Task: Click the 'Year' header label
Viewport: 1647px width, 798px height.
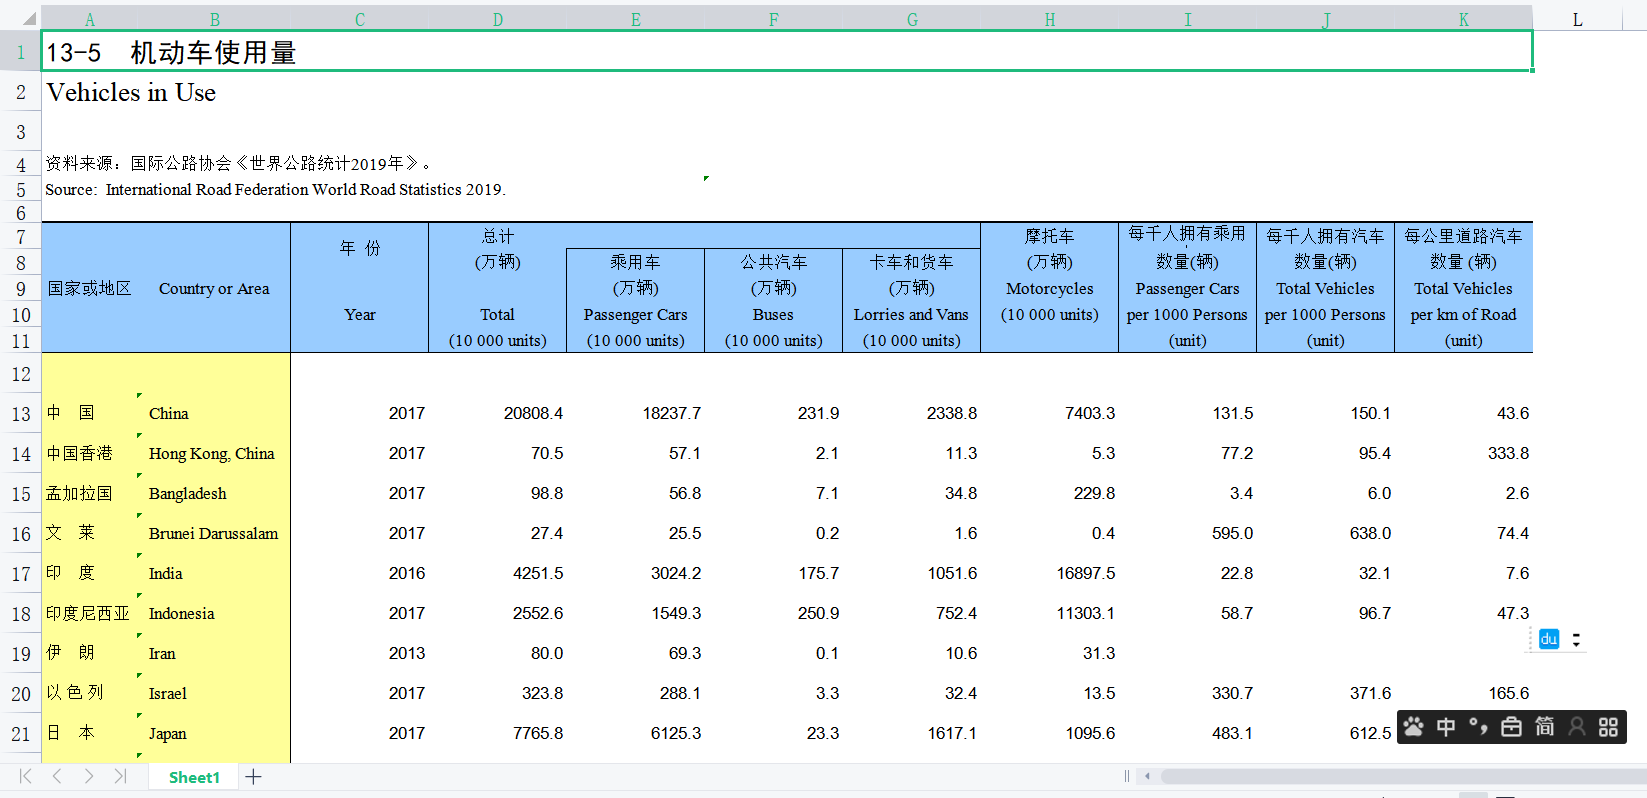Action: pos(360,314)
